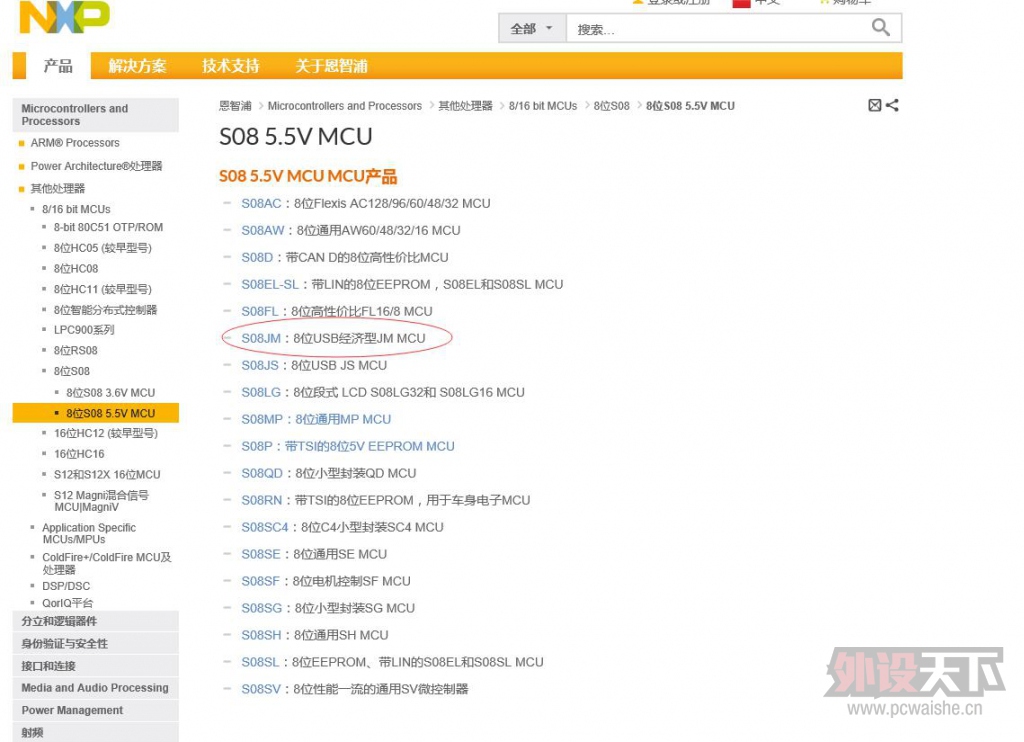Click the NXP logo
1024x742 pixels.
click(65, 16)
